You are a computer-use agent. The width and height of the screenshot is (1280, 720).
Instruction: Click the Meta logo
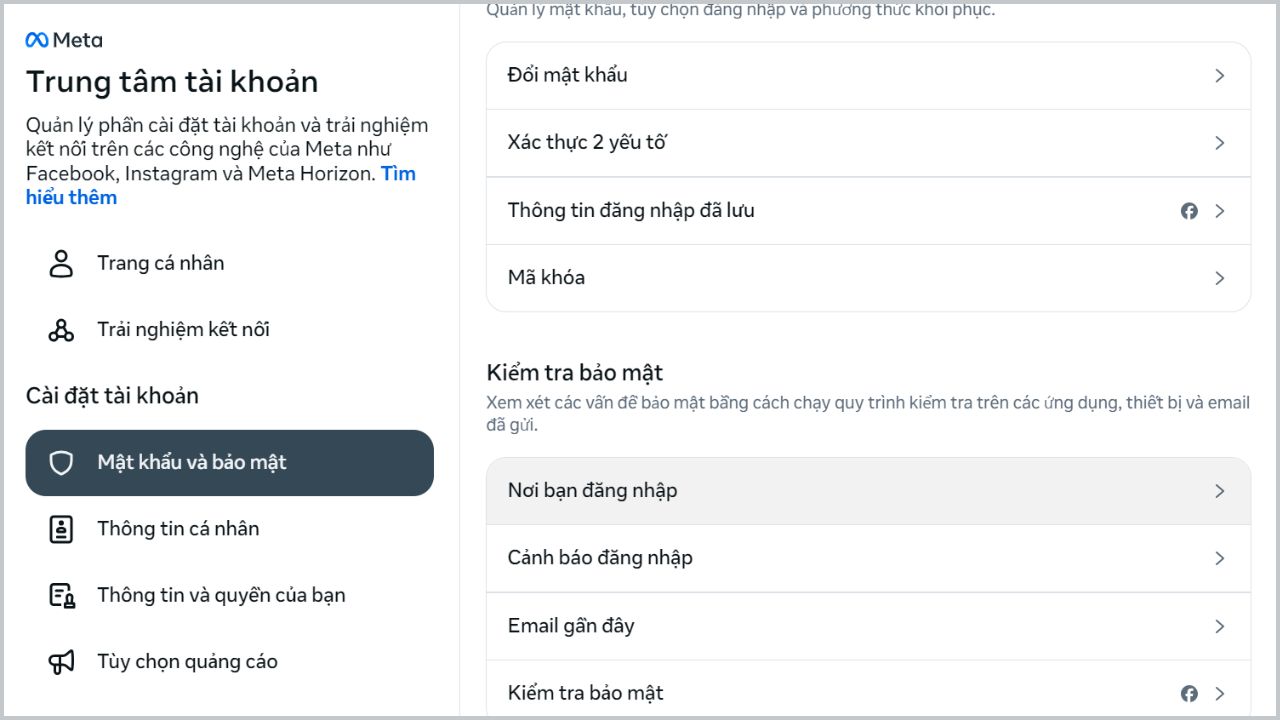(64, 40)
